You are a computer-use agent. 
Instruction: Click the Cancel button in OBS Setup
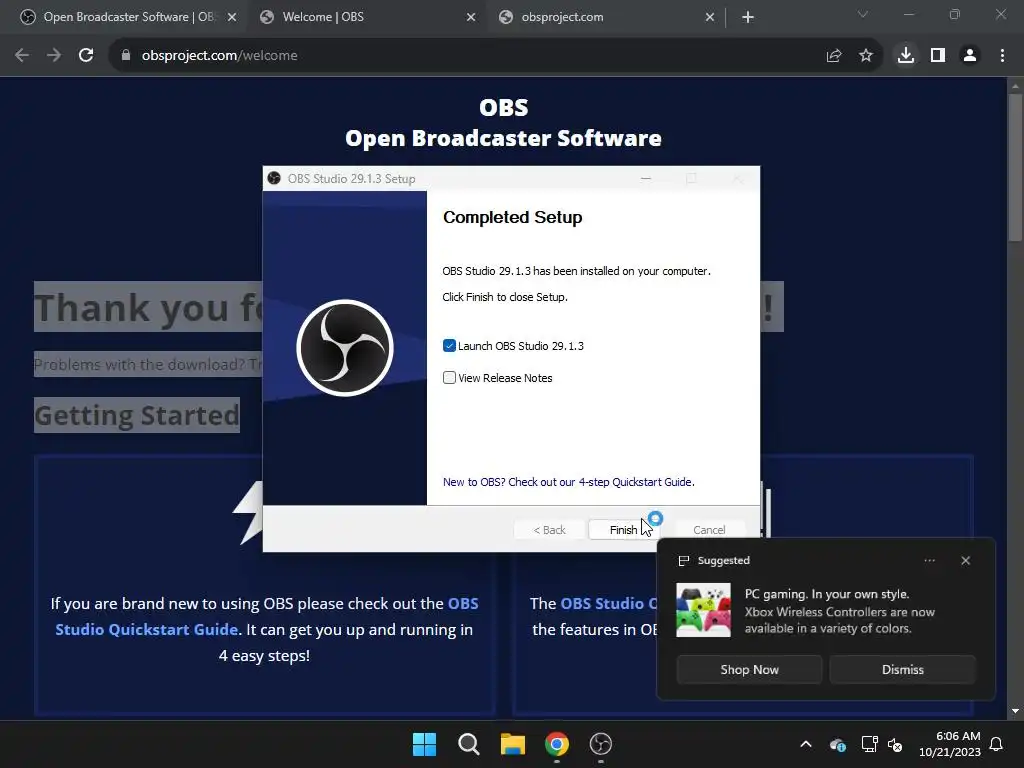tap(709, 530)
